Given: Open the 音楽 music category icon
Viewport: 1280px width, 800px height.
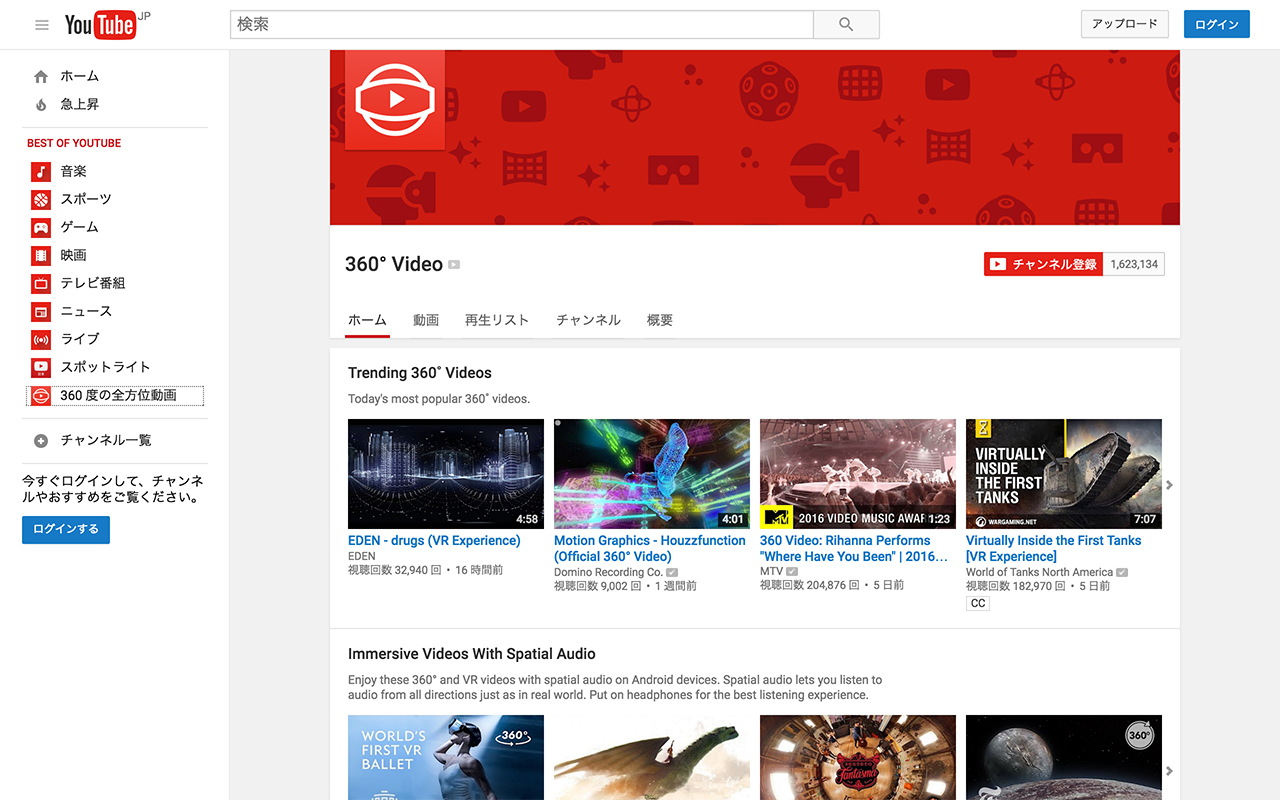Looking at the screenshot, I should [x=40, y=171].
